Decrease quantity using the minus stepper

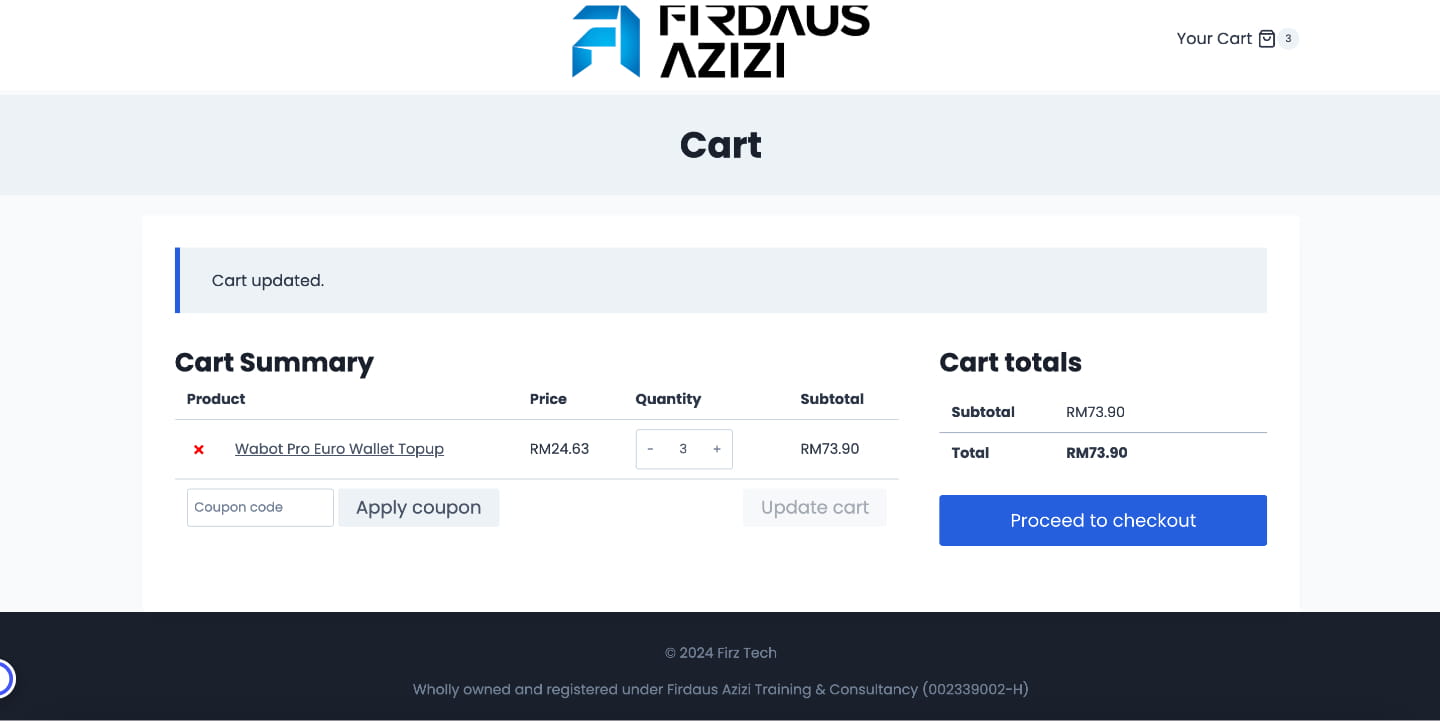pos(650,449)
